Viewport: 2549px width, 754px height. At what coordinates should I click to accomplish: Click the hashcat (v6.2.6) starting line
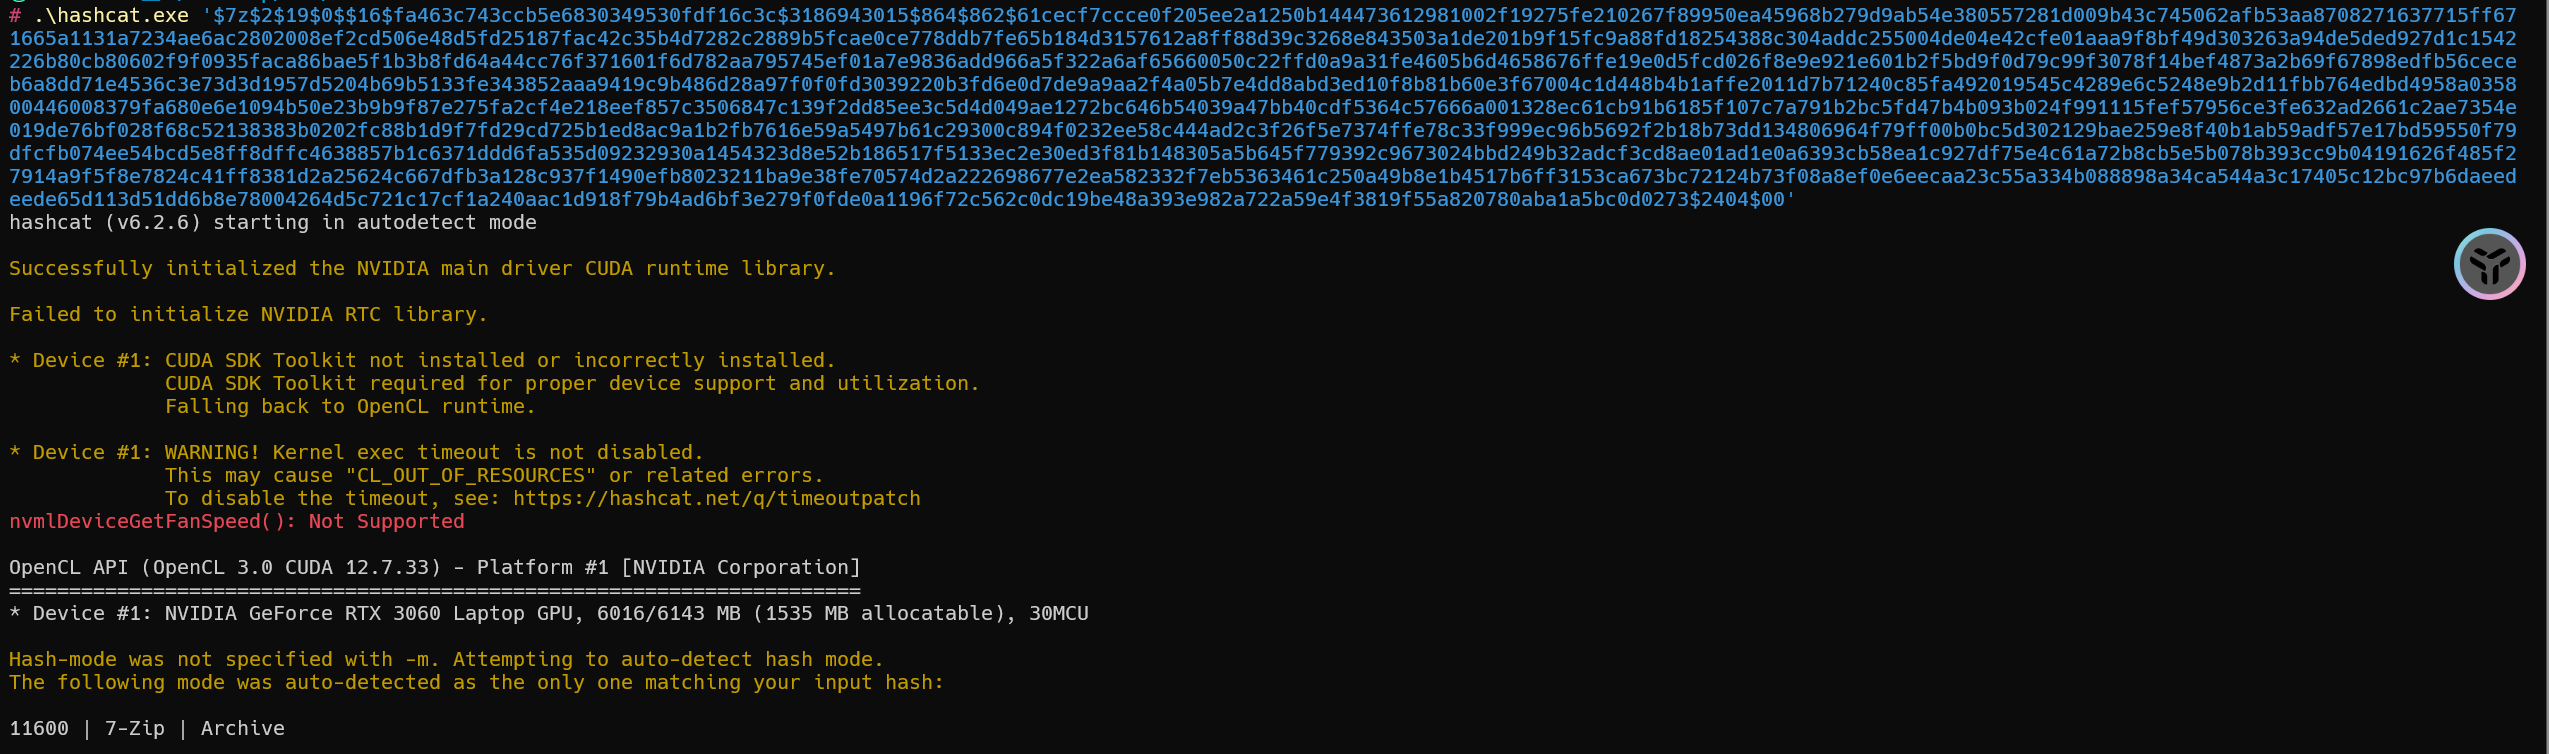click(273, 222)
